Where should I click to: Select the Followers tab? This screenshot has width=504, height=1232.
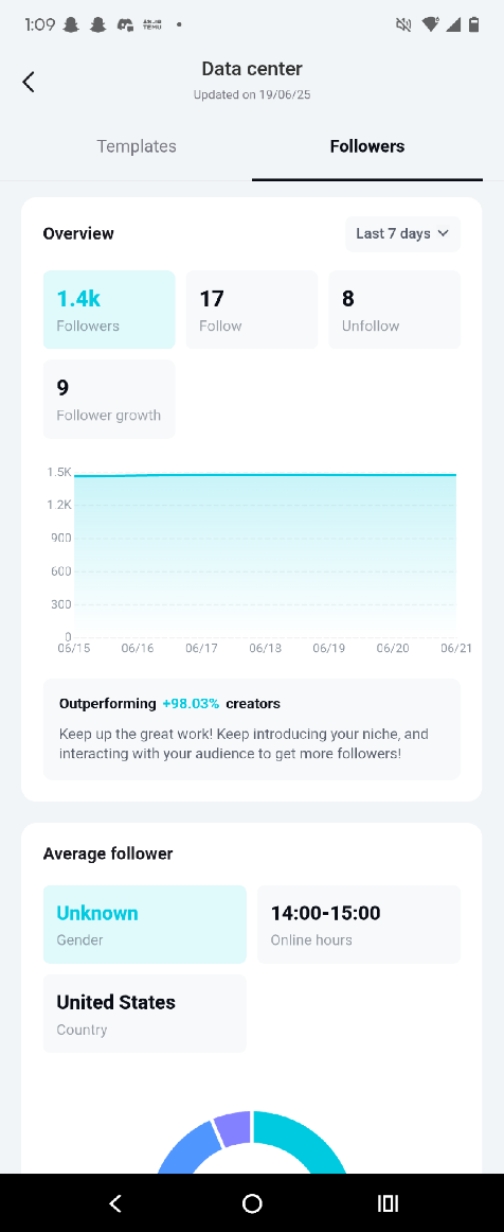[x=367, y=146]
